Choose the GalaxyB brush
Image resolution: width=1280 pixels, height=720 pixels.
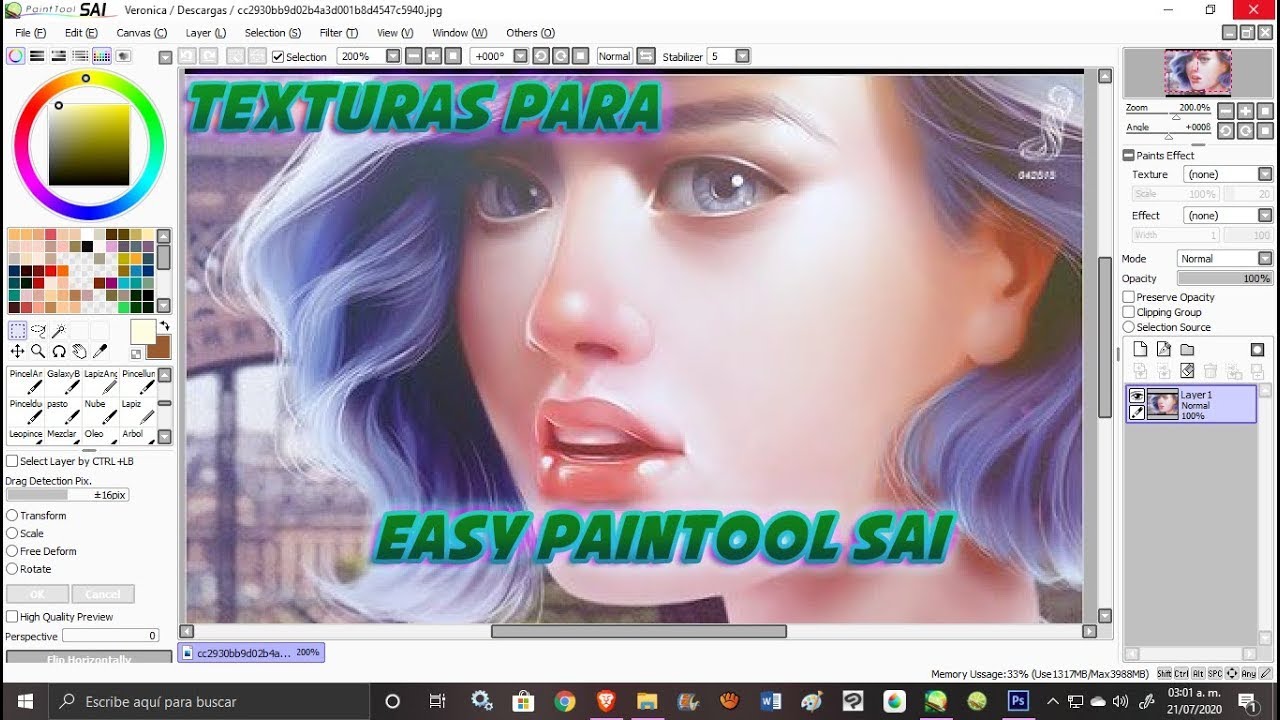pyautogui.click(x=64, y=381)
